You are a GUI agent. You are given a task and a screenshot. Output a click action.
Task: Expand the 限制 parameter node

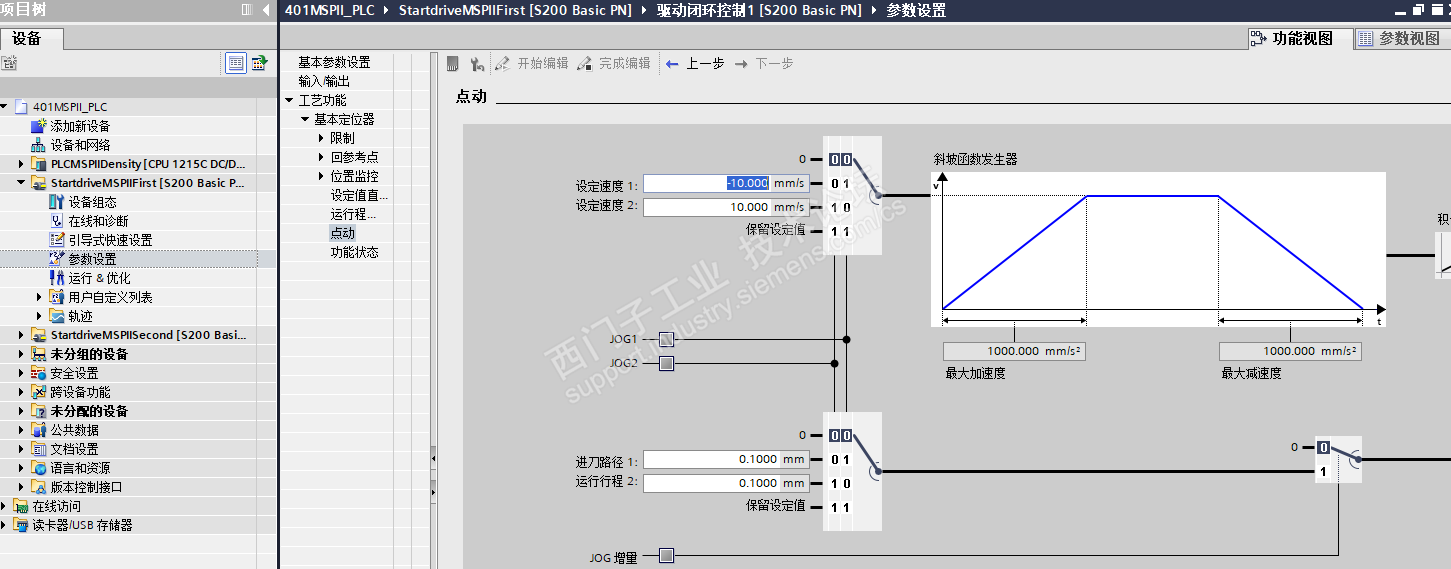tap(321, 138)
